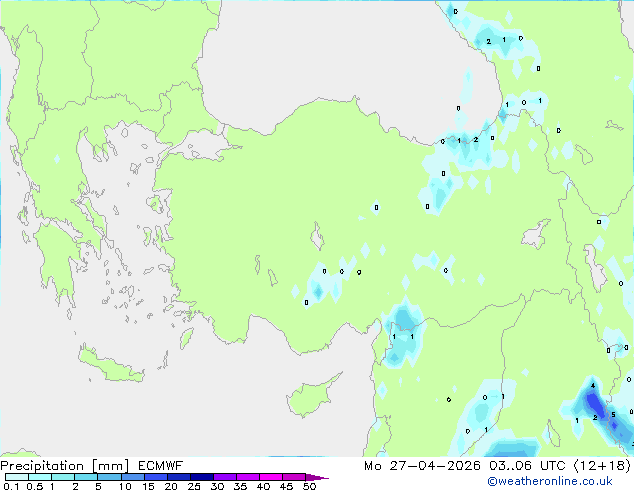The height and width of the screenshot is (490, 634).
Task: Select the 20–25 mm dark blue swatch
Action: pyautogui.click(x=179, y=477)
